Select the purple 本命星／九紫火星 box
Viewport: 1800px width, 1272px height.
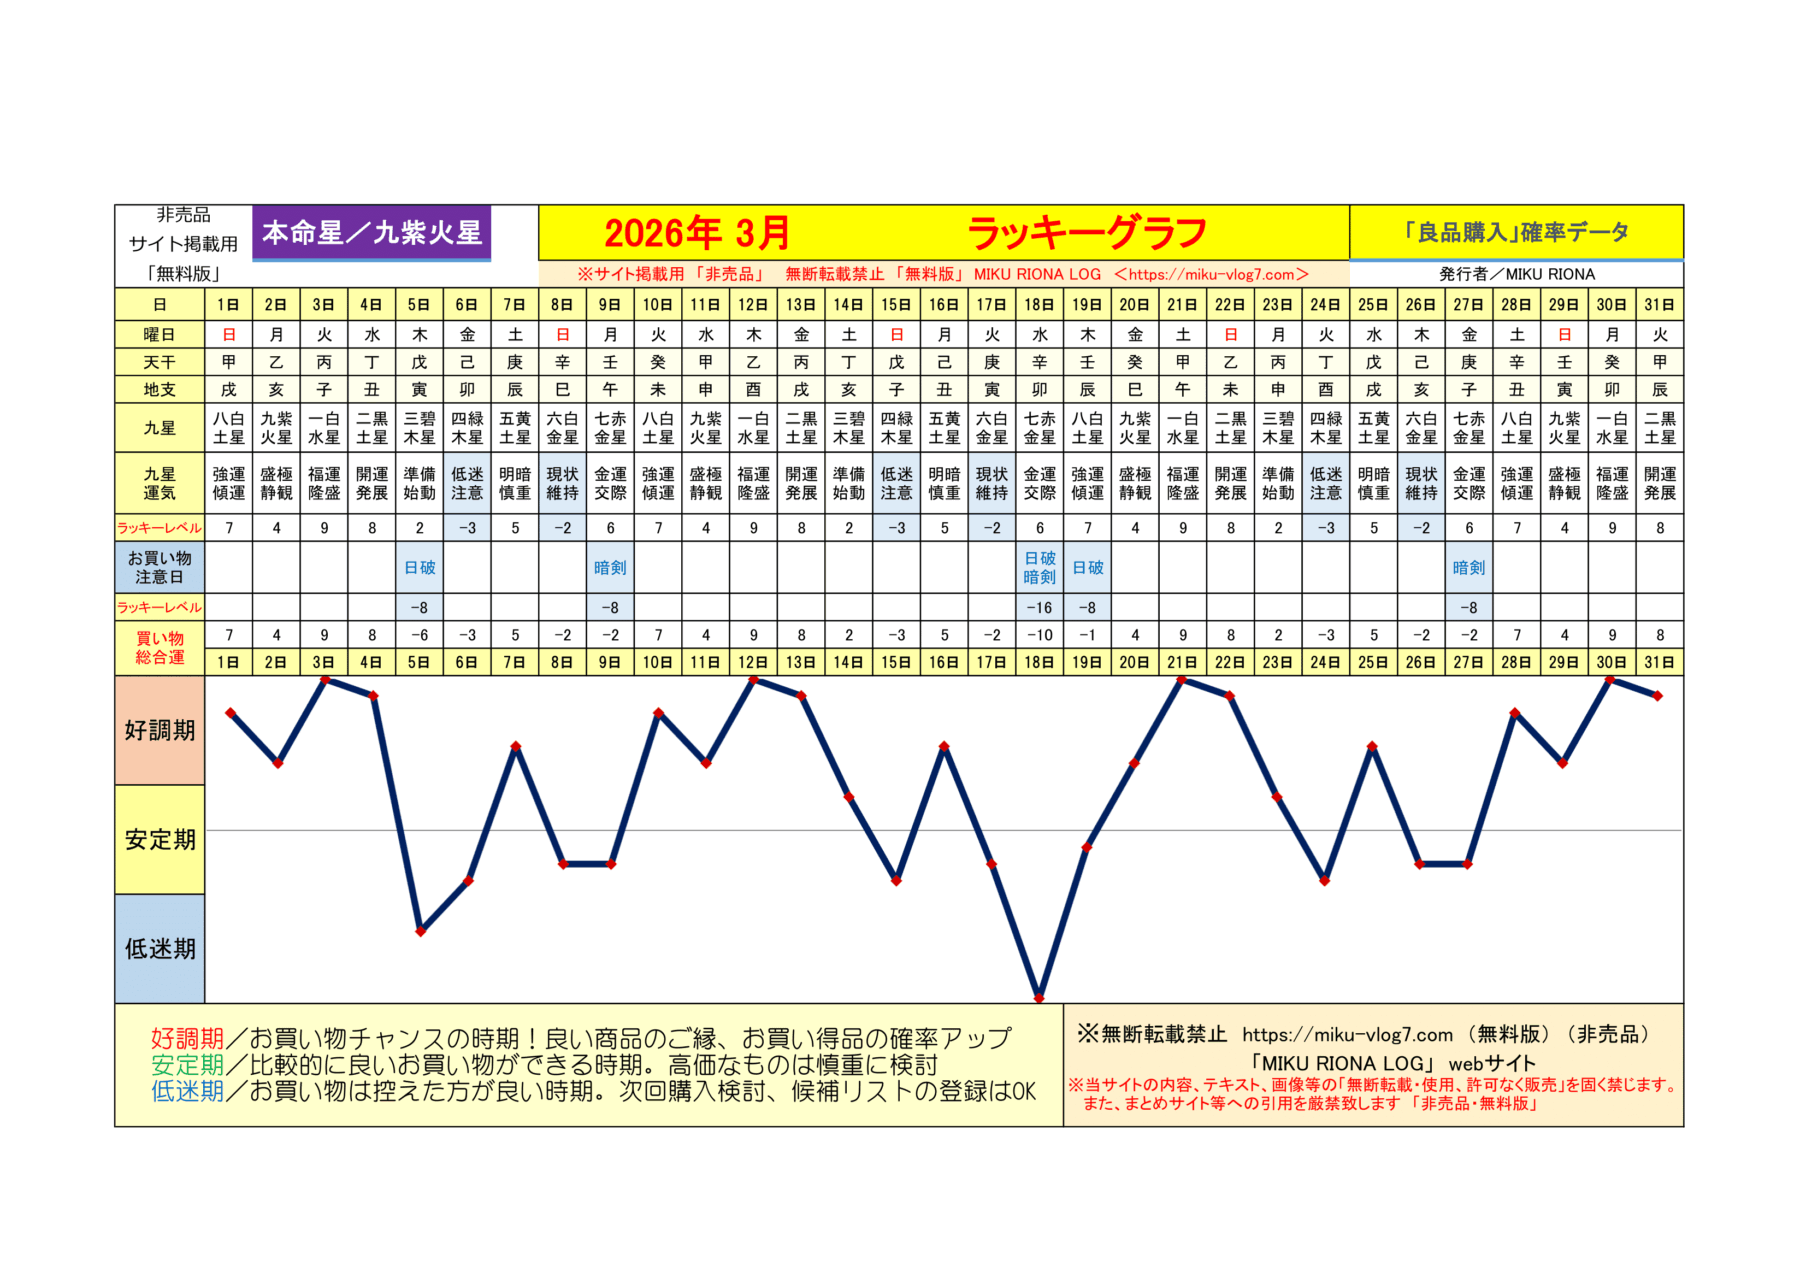coord(371,233)
